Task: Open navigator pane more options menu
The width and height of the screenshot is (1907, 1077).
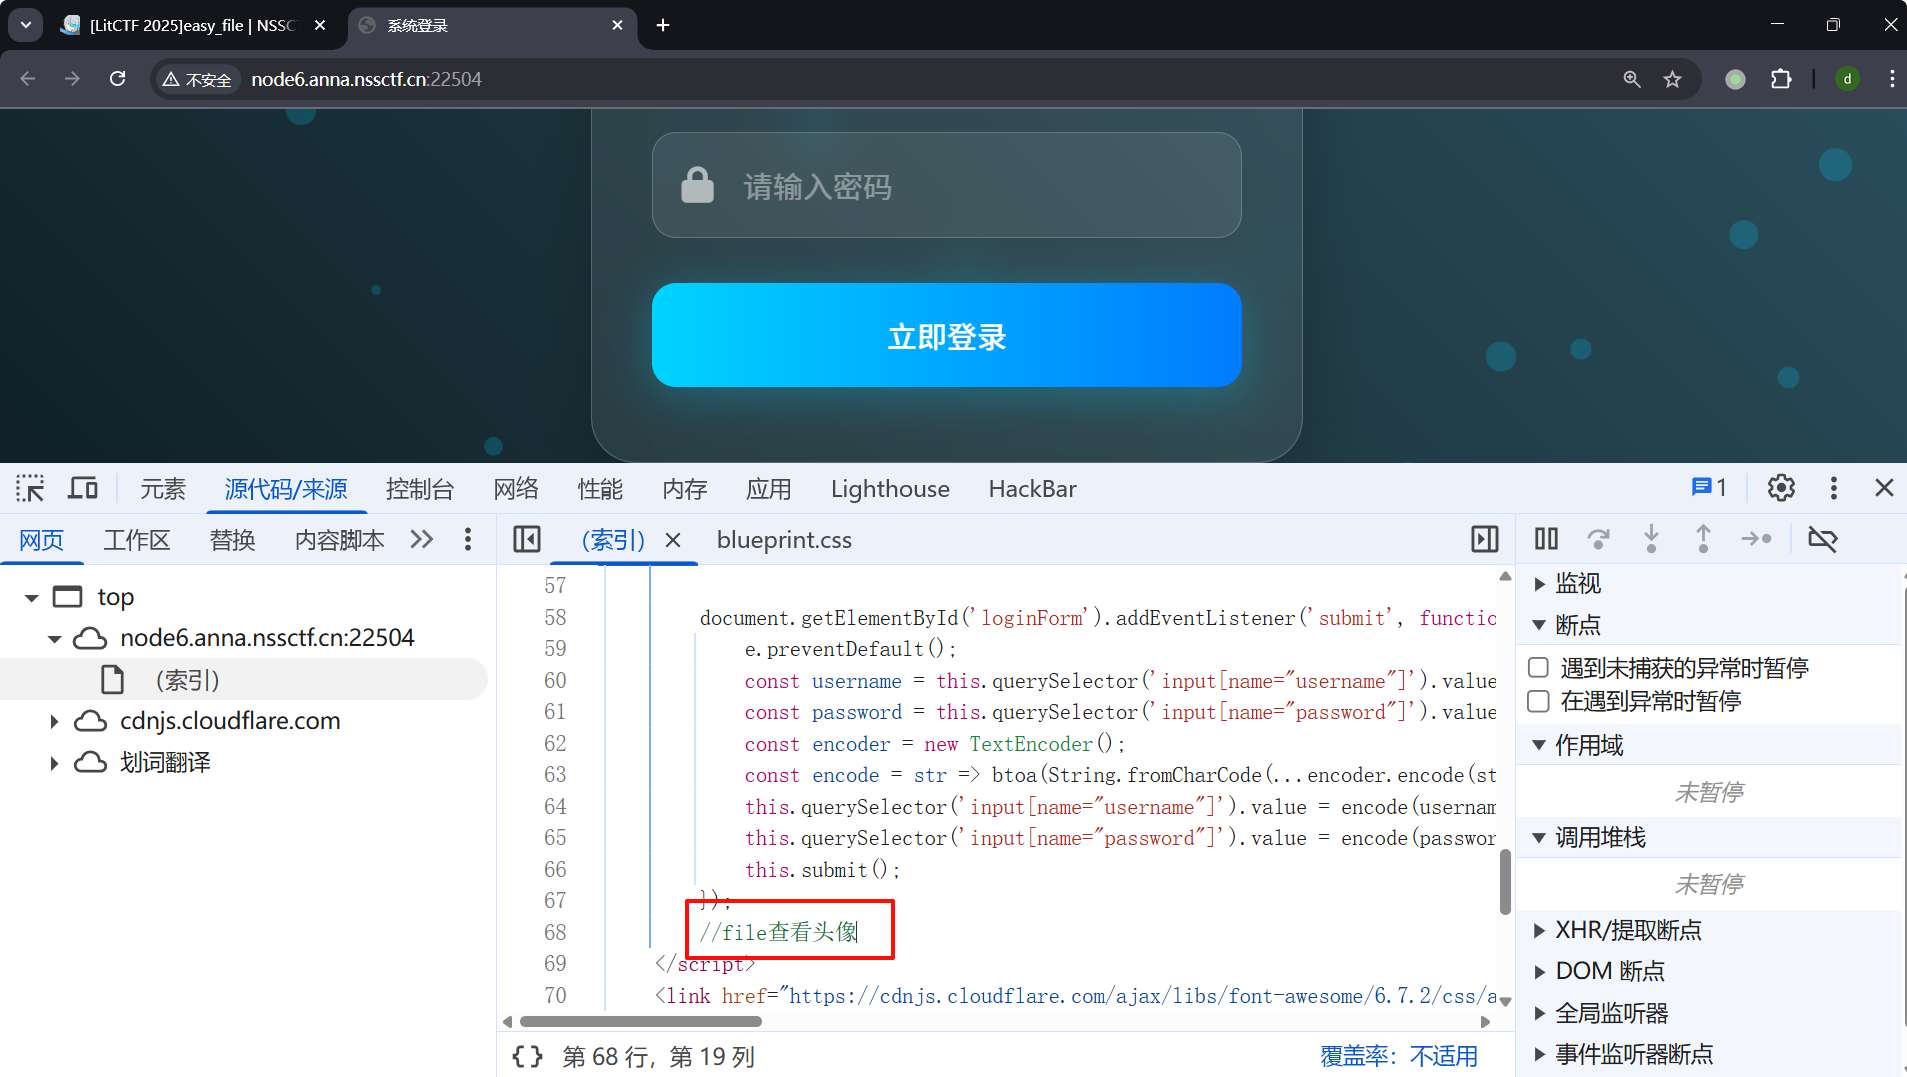Action: [x=468, y=540]
